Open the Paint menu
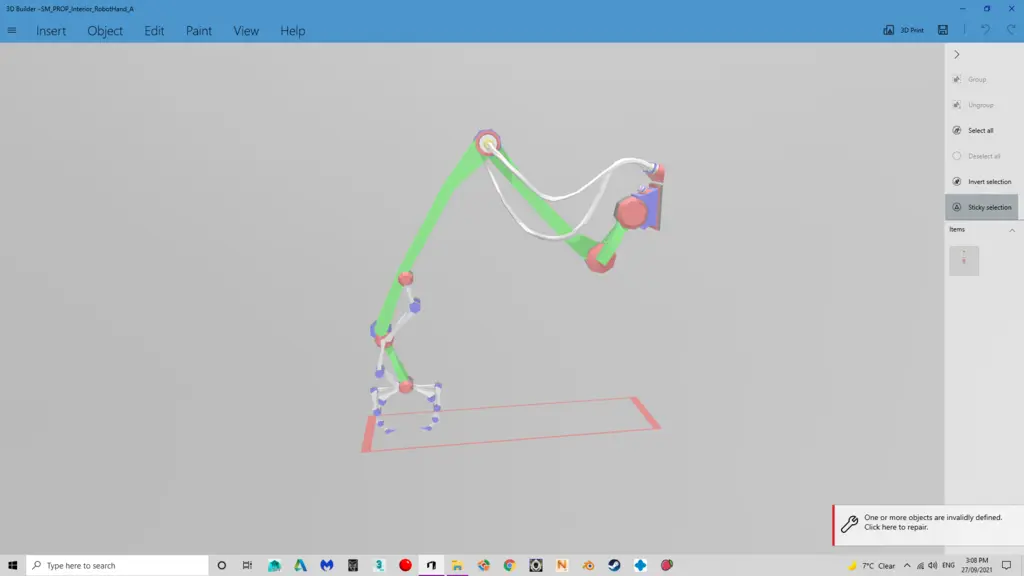The width and height of the screenshot is (1024, 576). [x=198, y=30]
